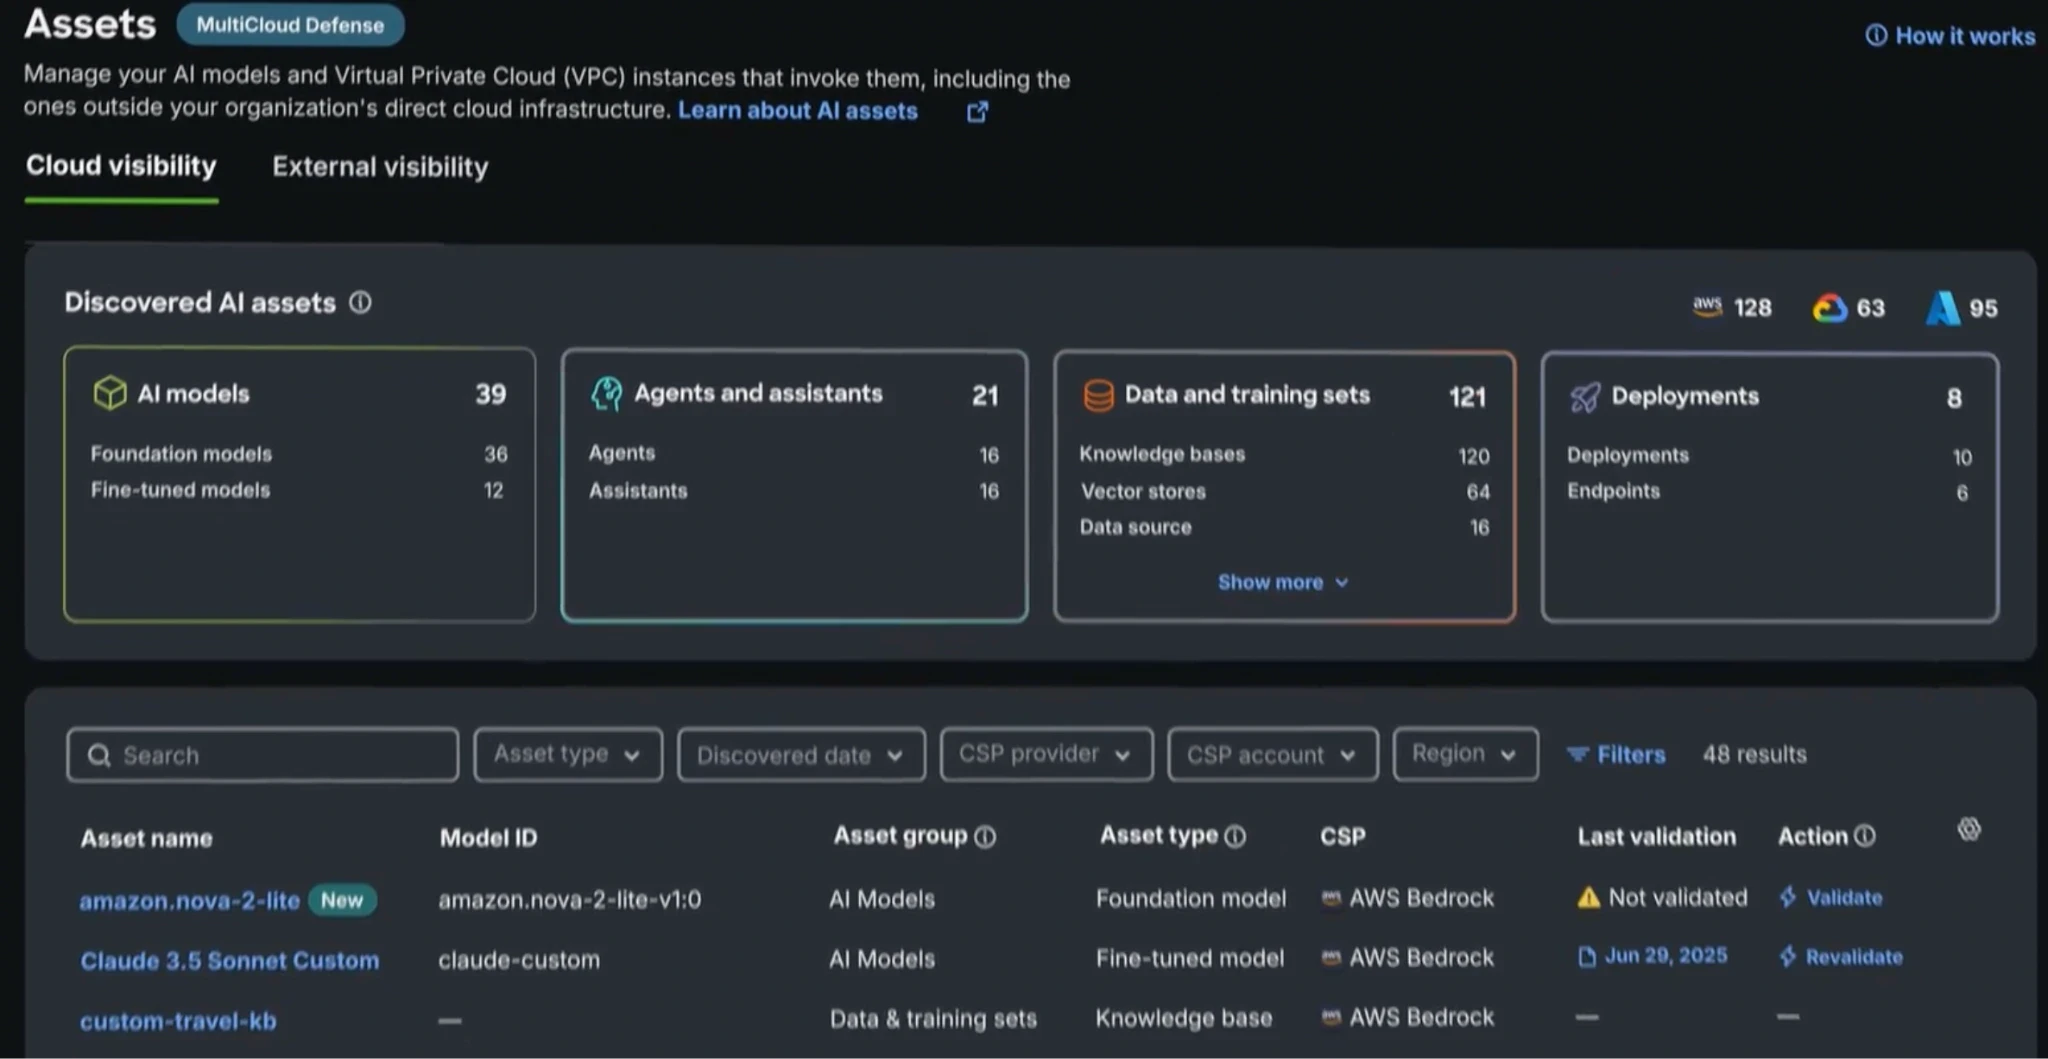Click the Foundation model asset type cell
Viewport: 2048px width, 1059px height.
(x=1190, y=898)
